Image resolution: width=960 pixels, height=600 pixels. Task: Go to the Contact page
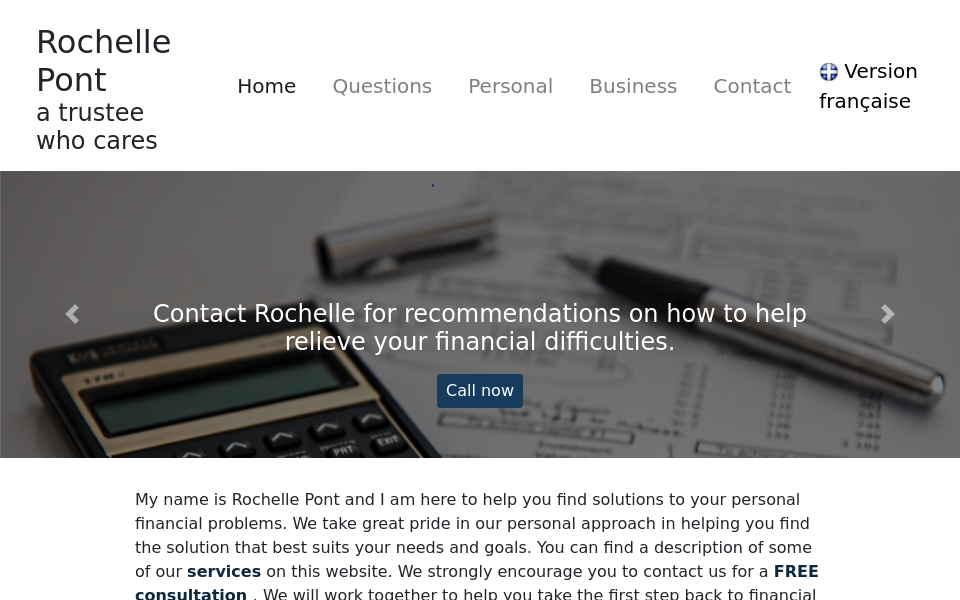[752, 86]
